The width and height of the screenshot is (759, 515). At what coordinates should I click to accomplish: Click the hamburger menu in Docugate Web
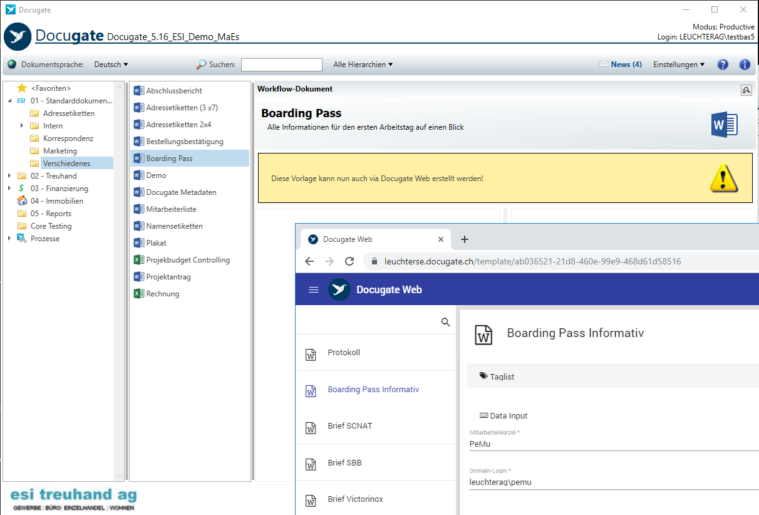coord(314,289)
